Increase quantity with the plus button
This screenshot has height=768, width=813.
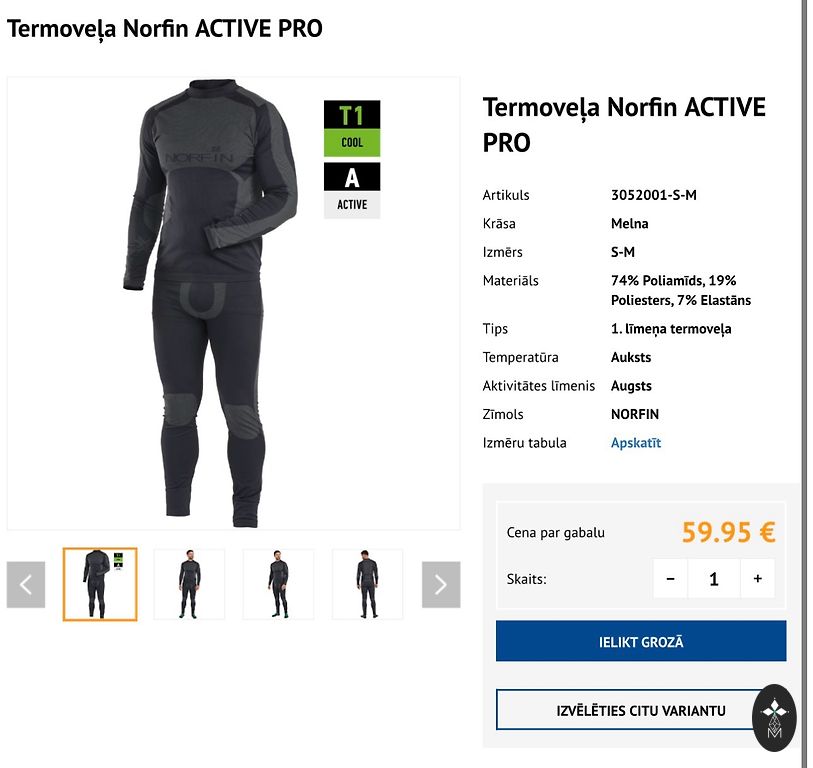click(758, 578)
